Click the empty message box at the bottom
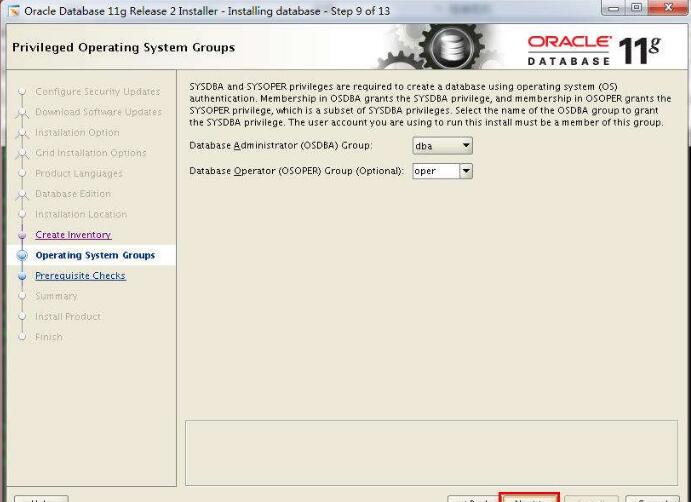The width and height of the screenshot is (691, 502). pos(431,453)
